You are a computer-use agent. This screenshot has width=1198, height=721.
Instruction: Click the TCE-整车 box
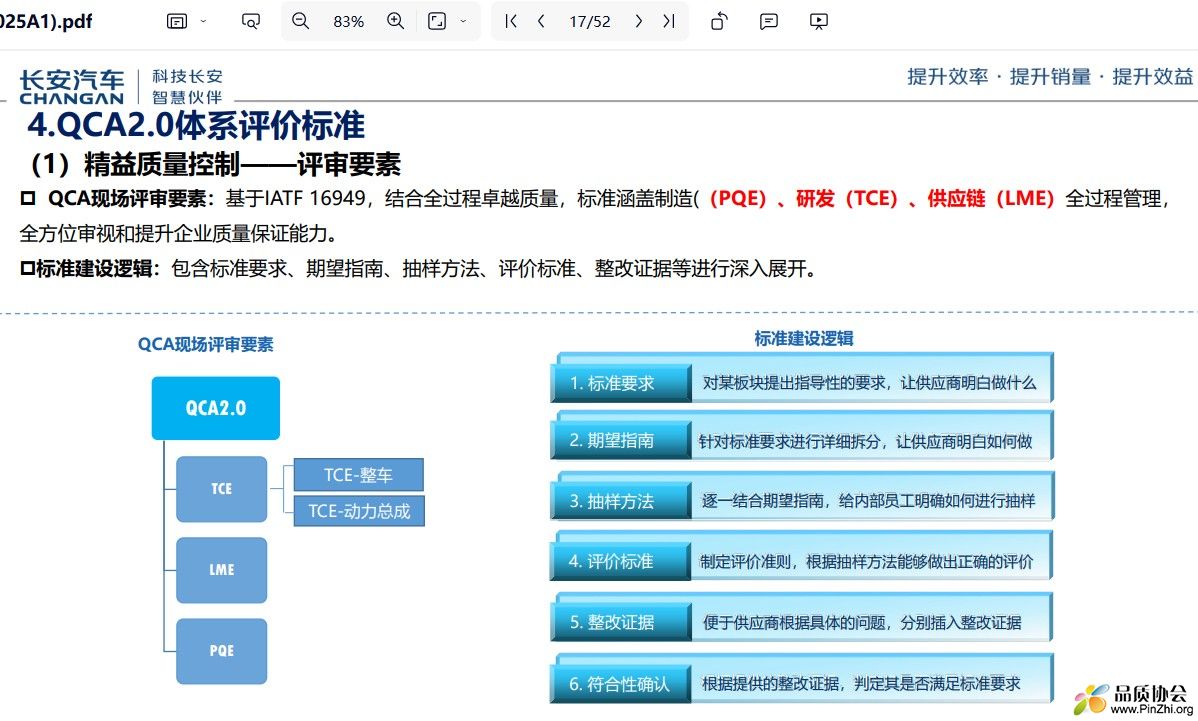(x=358, y=475)
